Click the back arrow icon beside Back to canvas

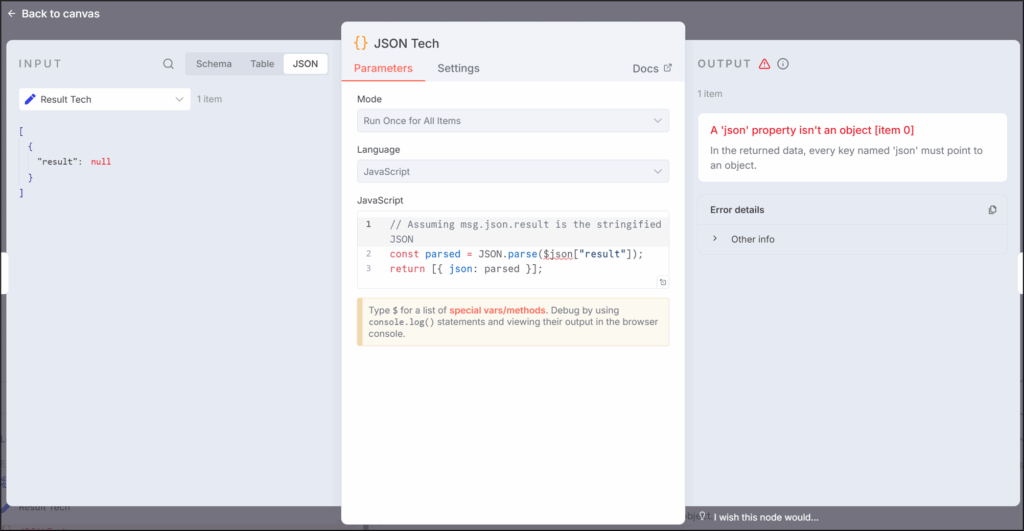(x=11, y=13)
